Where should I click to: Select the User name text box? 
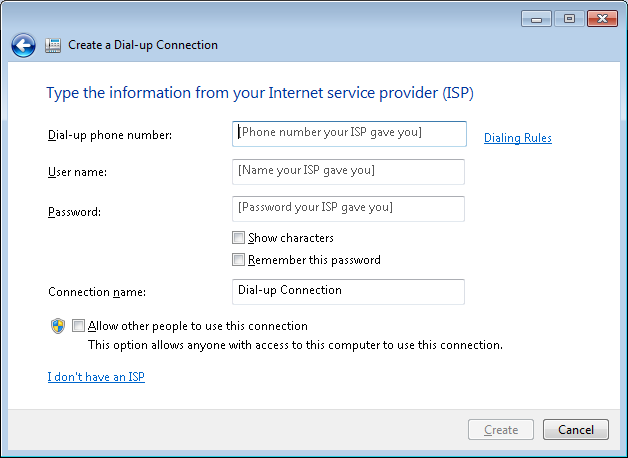click(x=348, y=172)
